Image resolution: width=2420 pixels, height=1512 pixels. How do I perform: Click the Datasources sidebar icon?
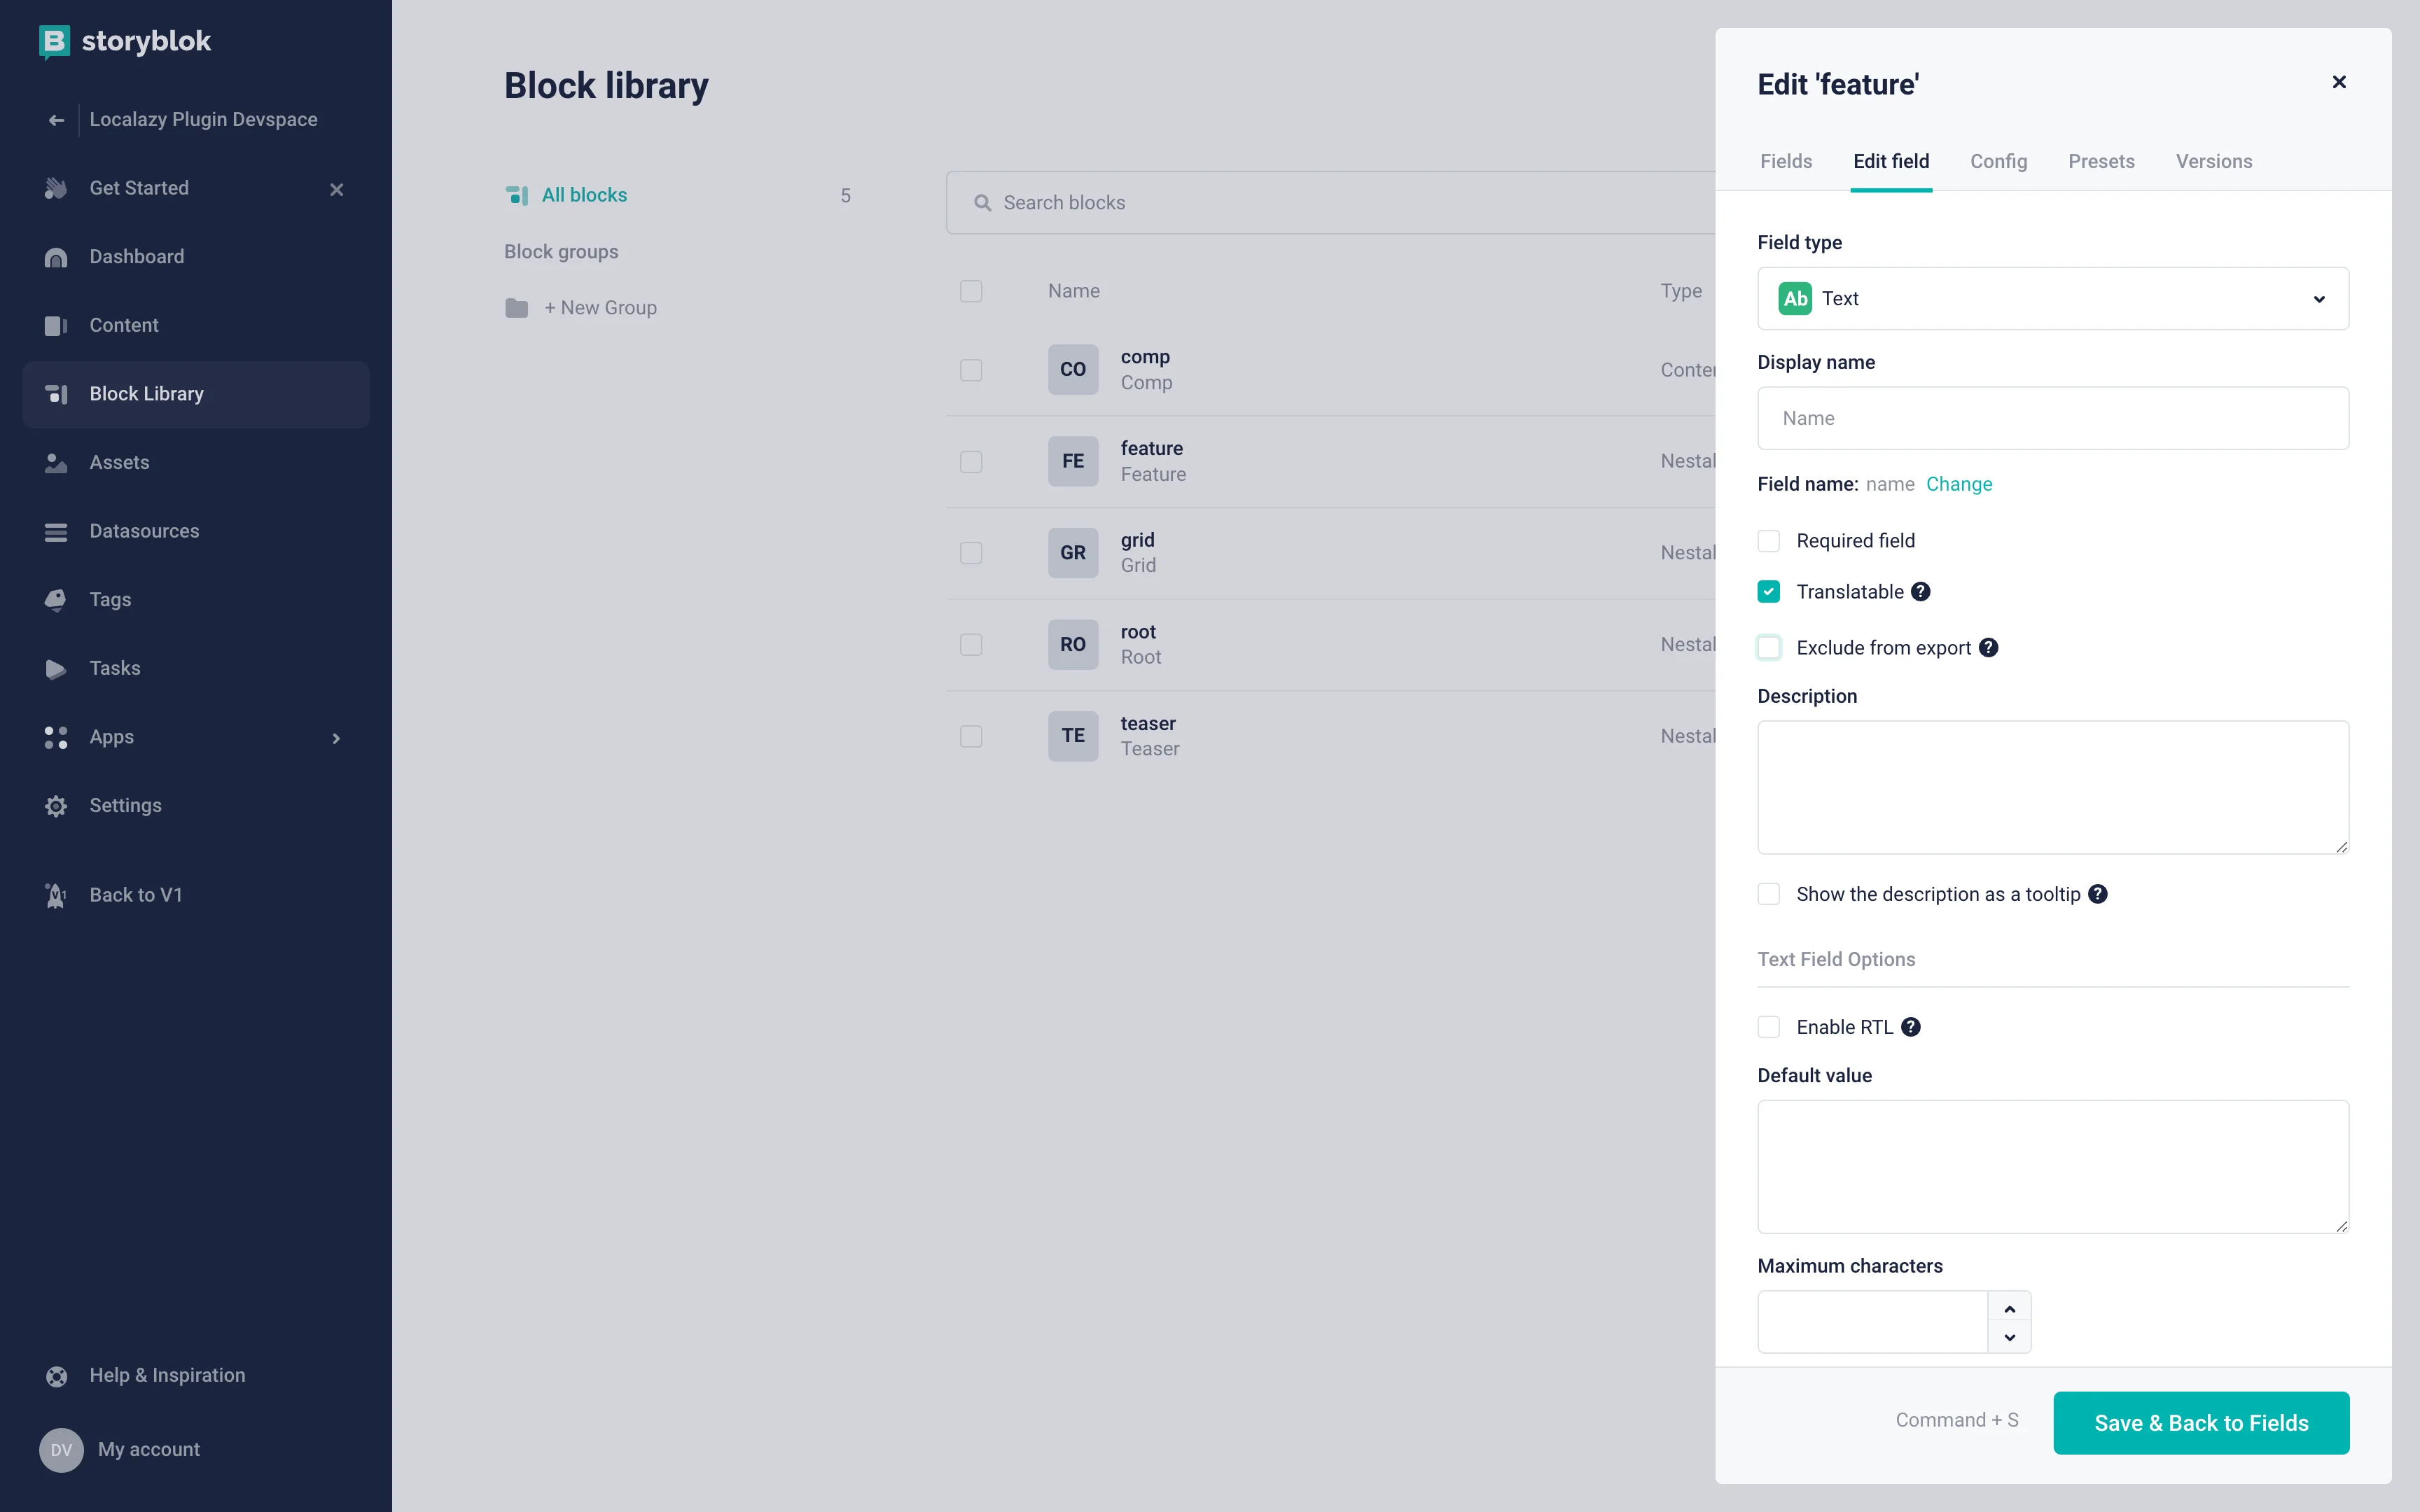(57, 529)
